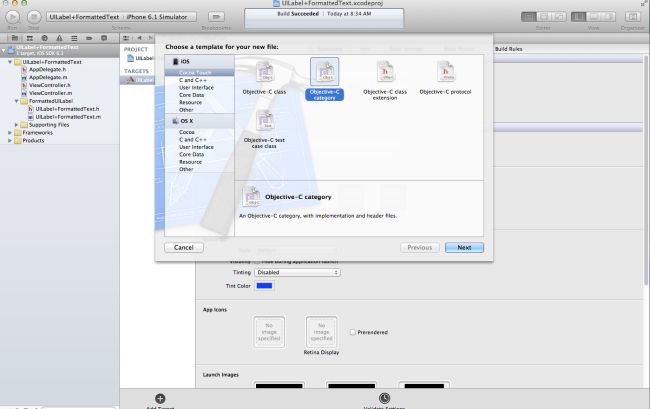
Task: Collapse the FormattedUILabel folder
Action: (x=17, y=101)
